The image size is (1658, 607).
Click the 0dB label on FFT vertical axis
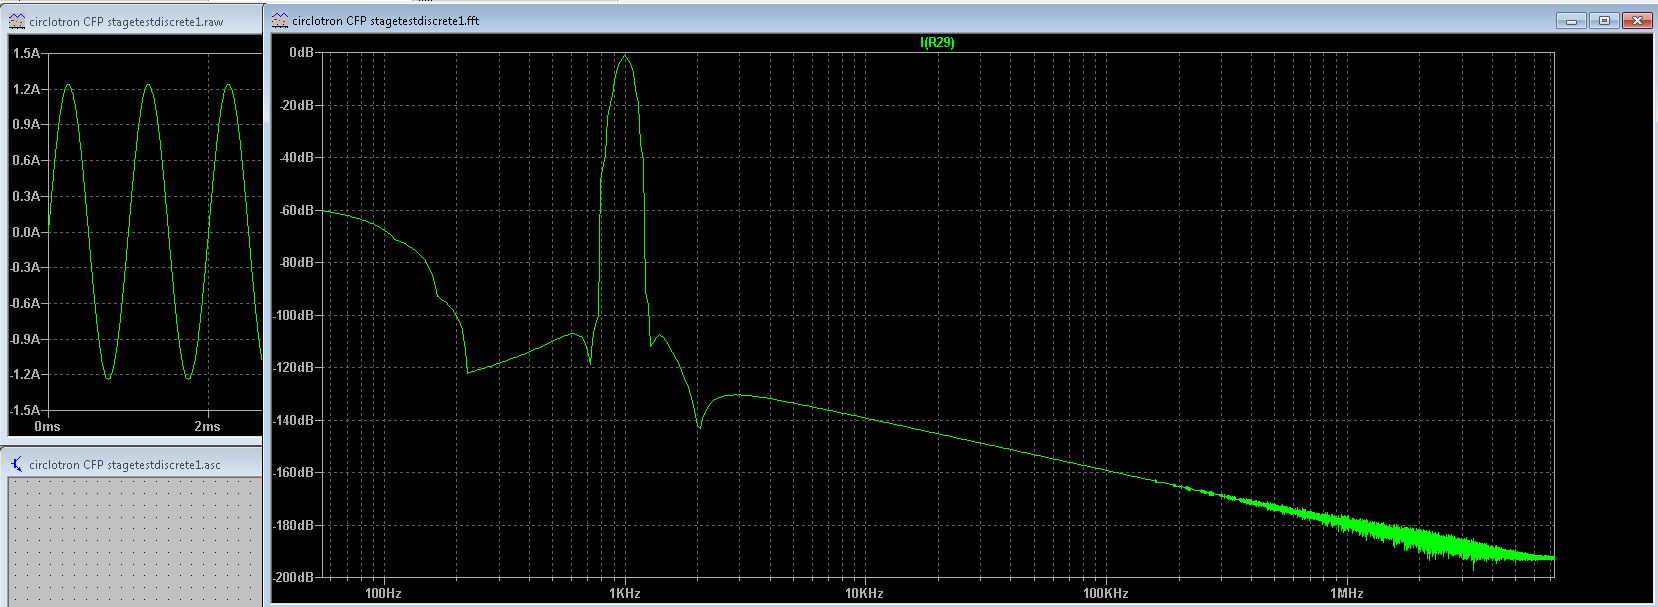coord(301,52)
